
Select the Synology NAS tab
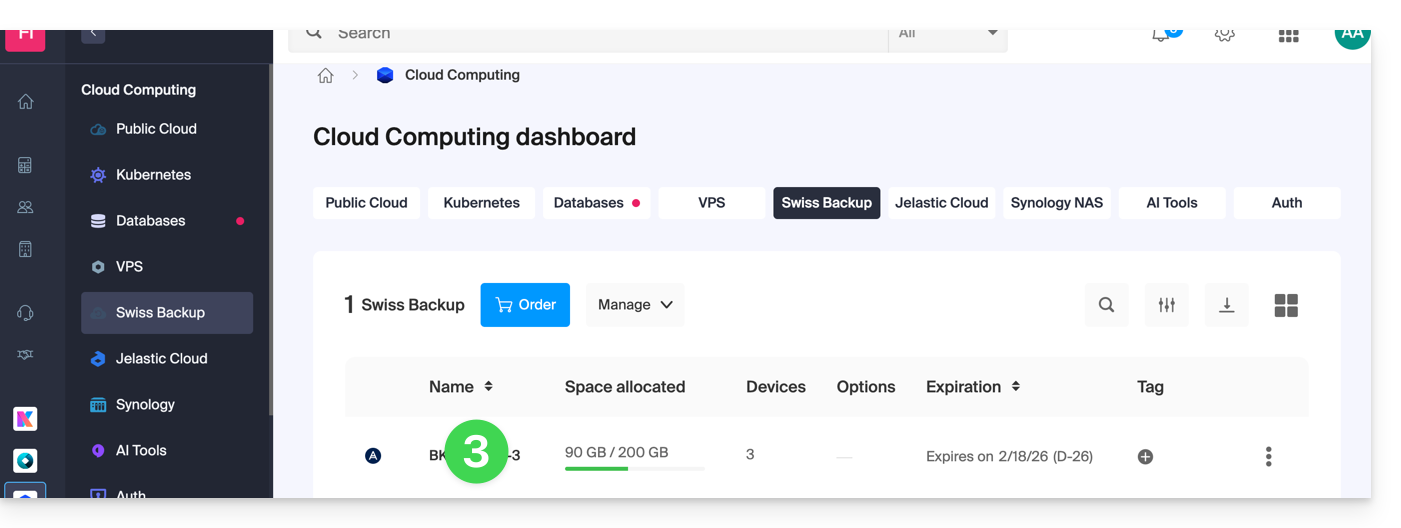1056,203
